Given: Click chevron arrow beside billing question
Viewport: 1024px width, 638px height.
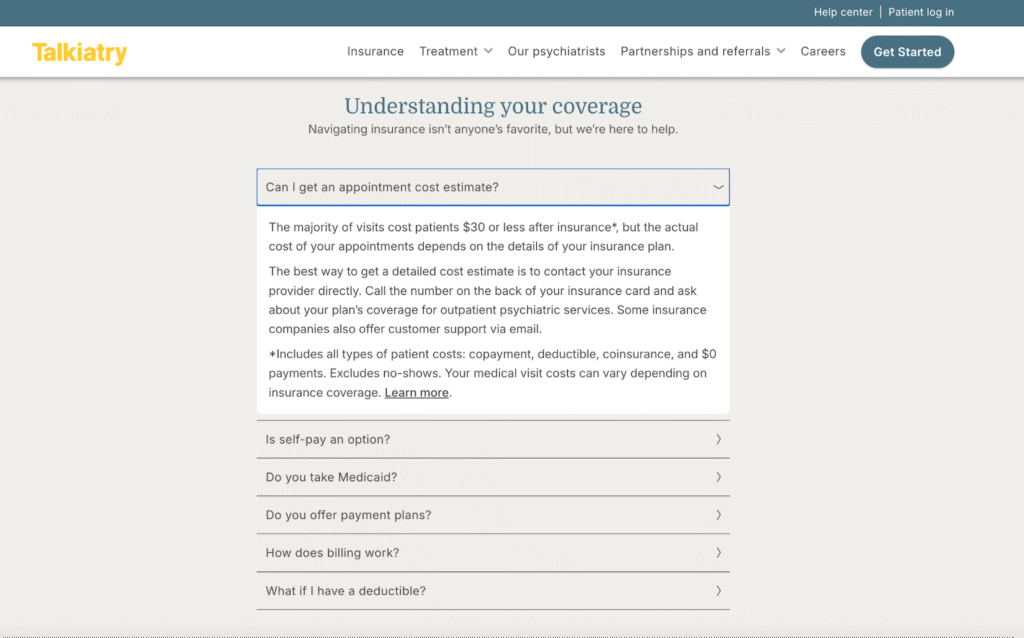Looking at the screenshot, I should pyautogui.click(x=718, y=553).
